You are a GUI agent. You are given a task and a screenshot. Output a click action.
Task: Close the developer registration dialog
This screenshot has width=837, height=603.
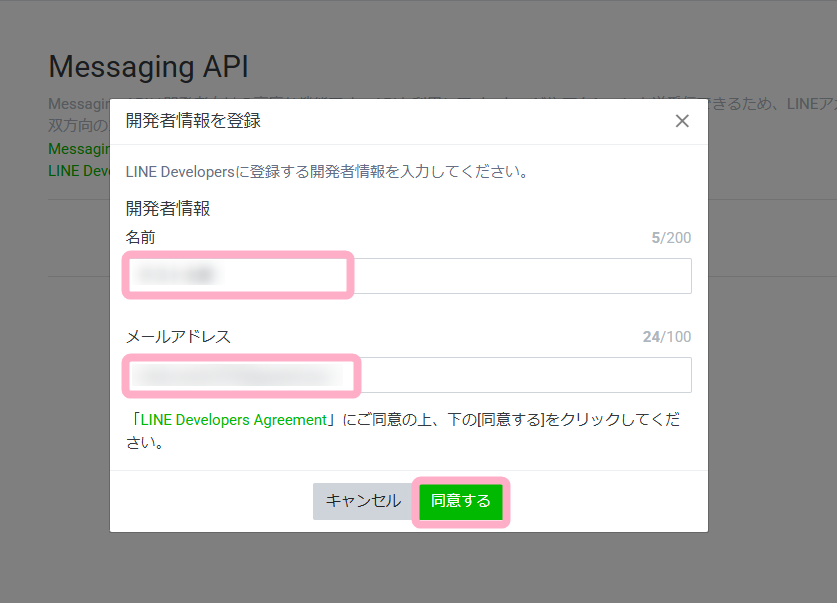(x=682, y=121)
